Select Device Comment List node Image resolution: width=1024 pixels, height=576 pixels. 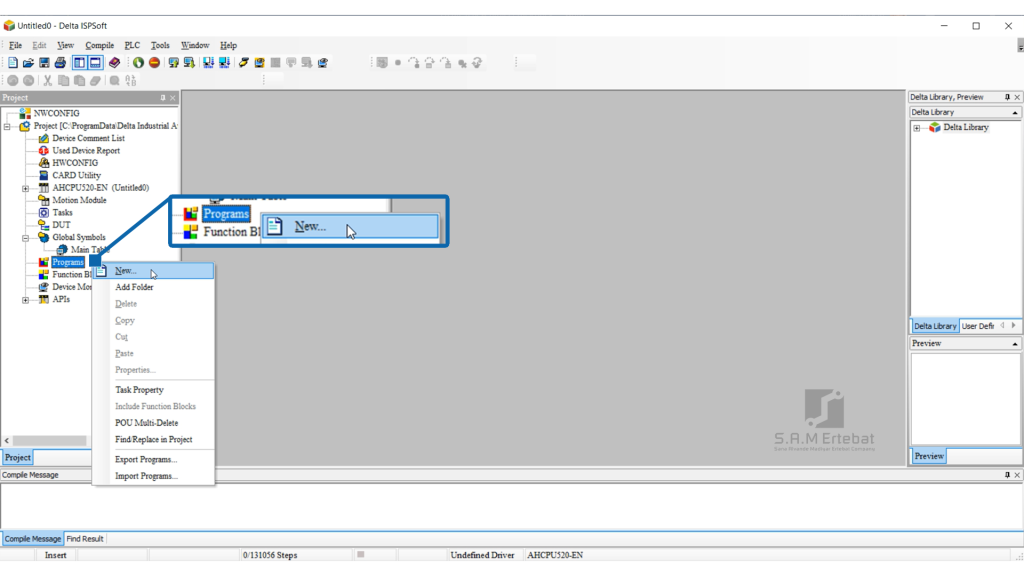coord(88,138)
